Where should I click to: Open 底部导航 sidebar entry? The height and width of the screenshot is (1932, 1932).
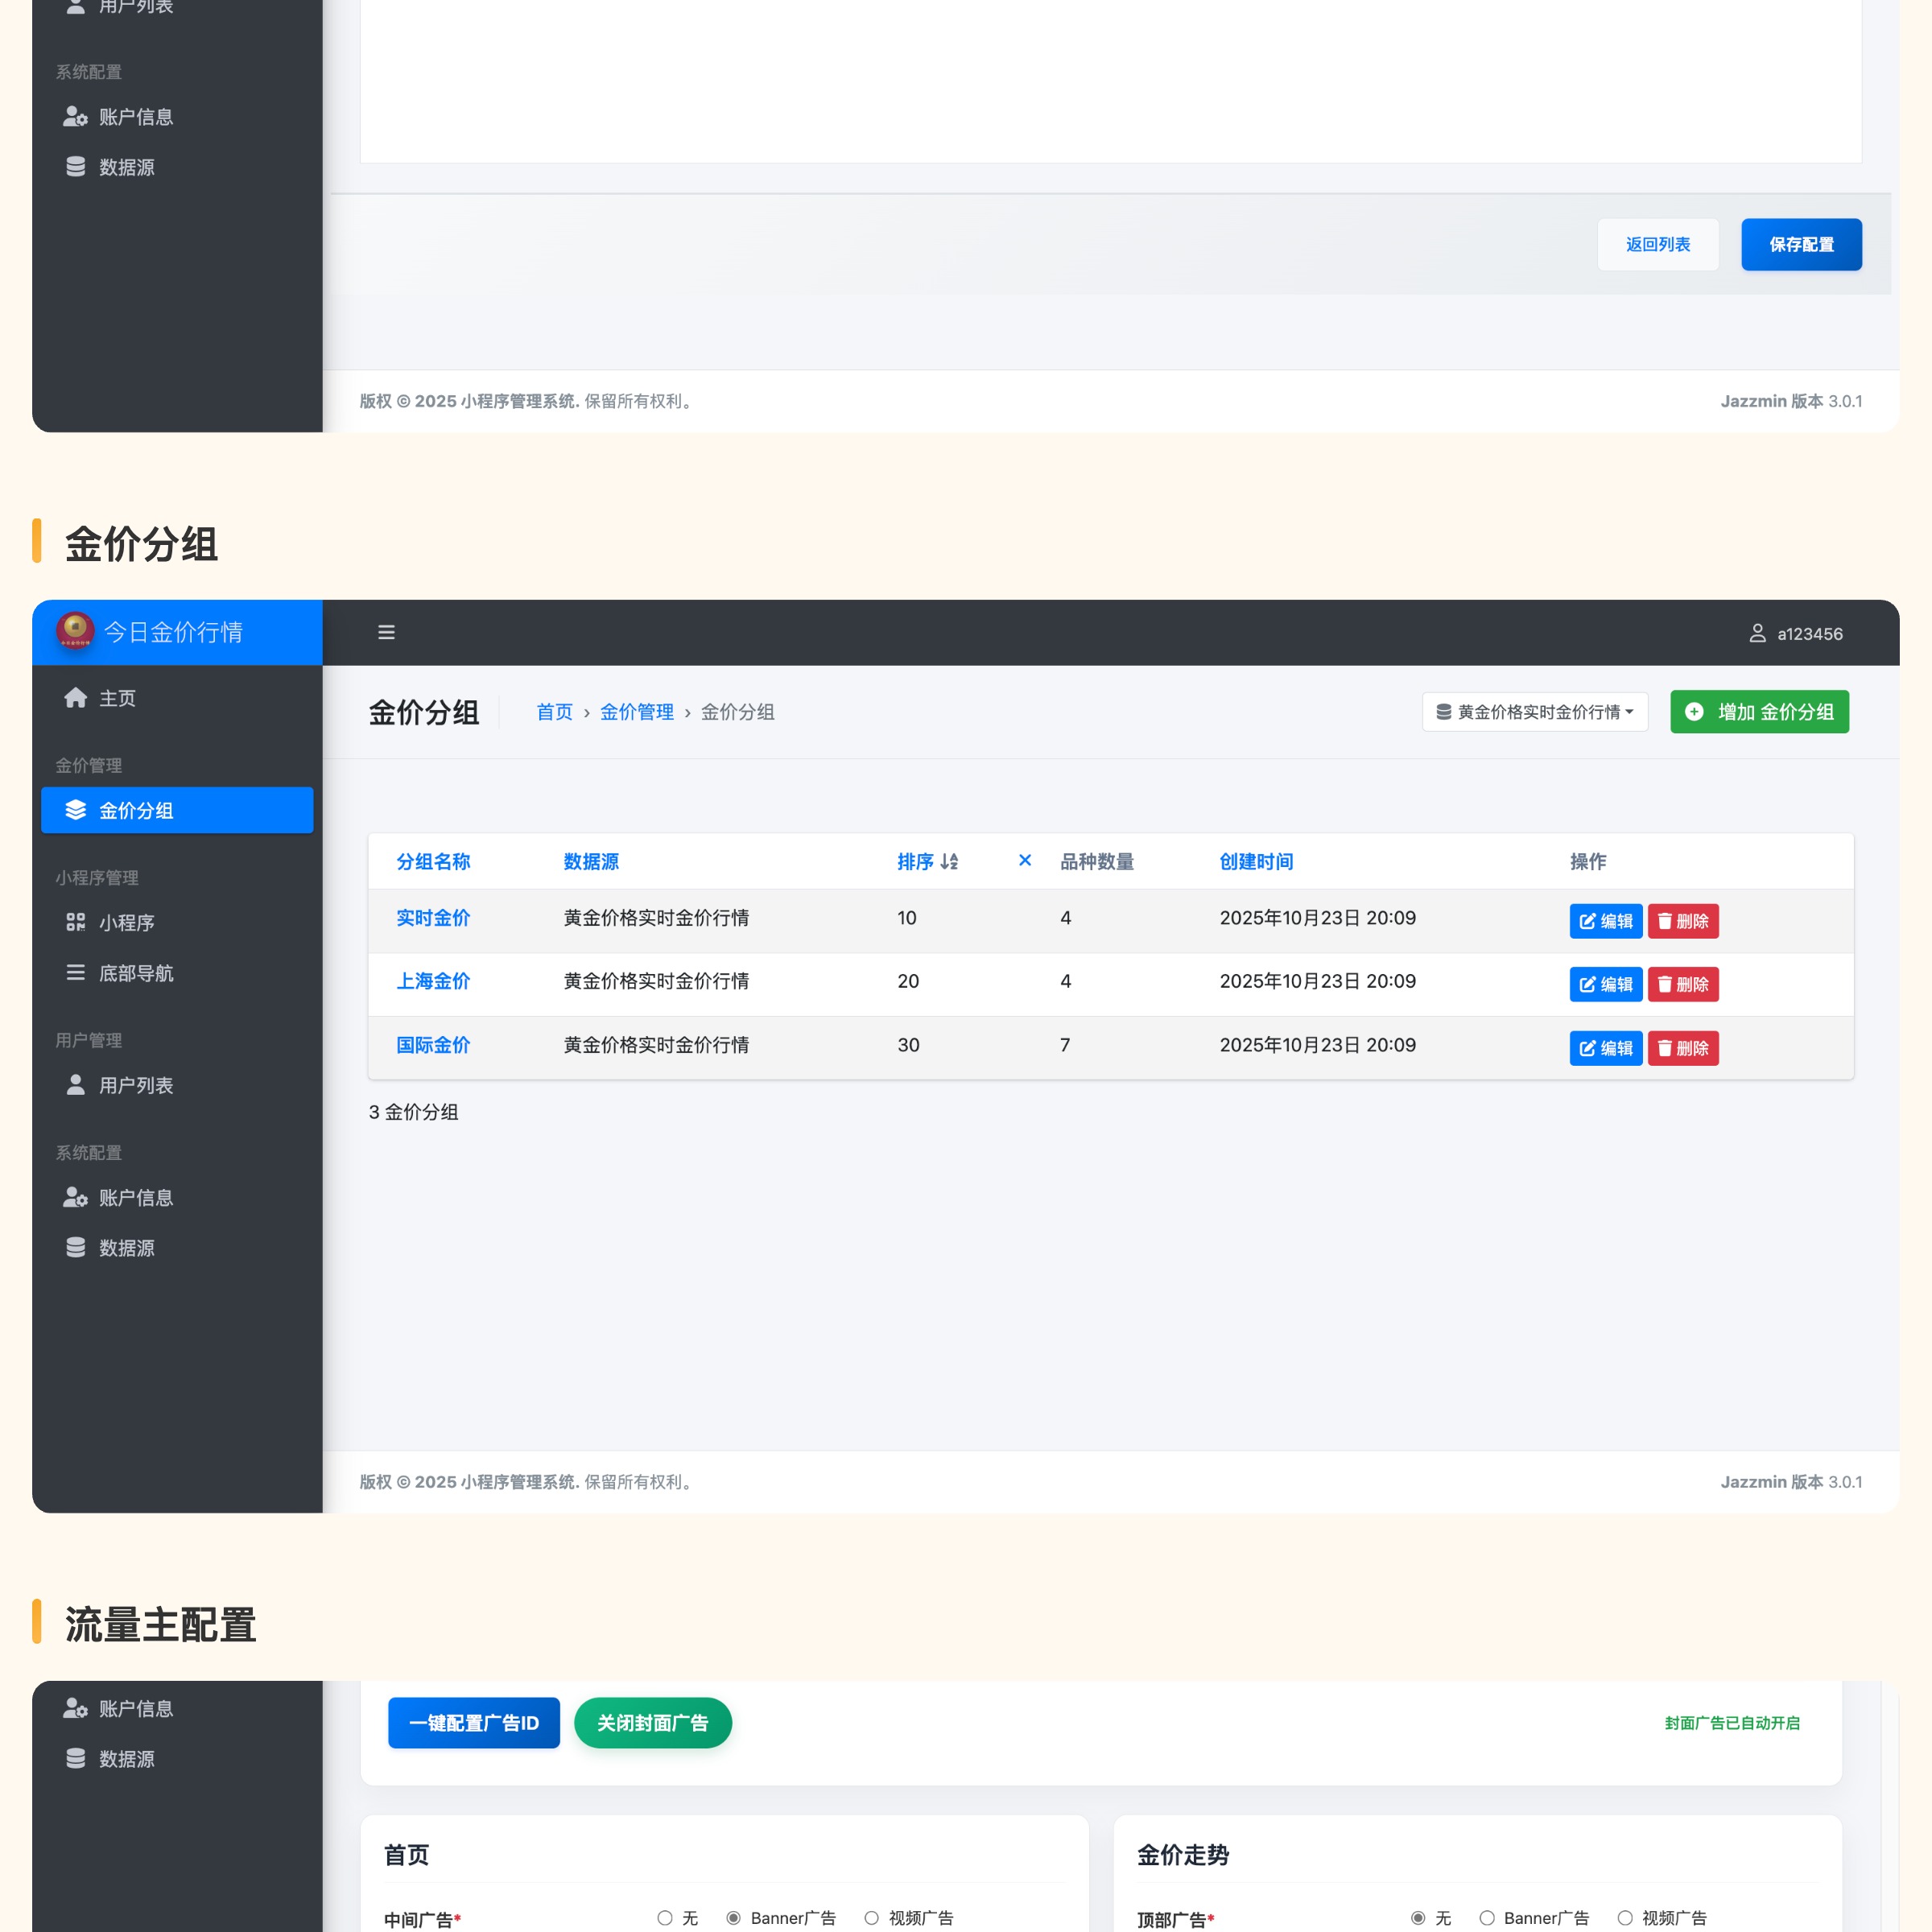pyautogui.click(x=135, y=973)
